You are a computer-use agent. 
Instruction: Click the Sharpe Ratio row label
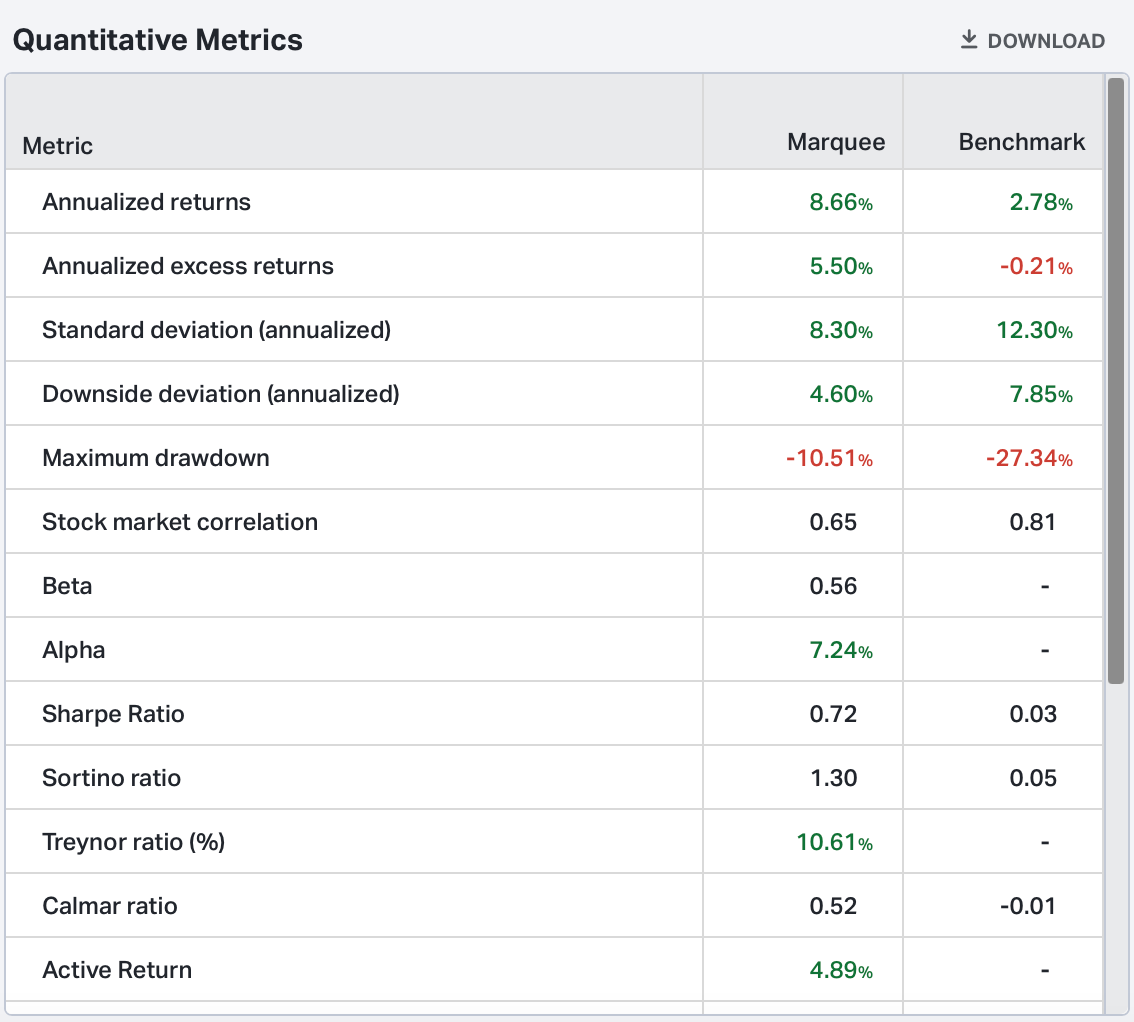(113, 714)
